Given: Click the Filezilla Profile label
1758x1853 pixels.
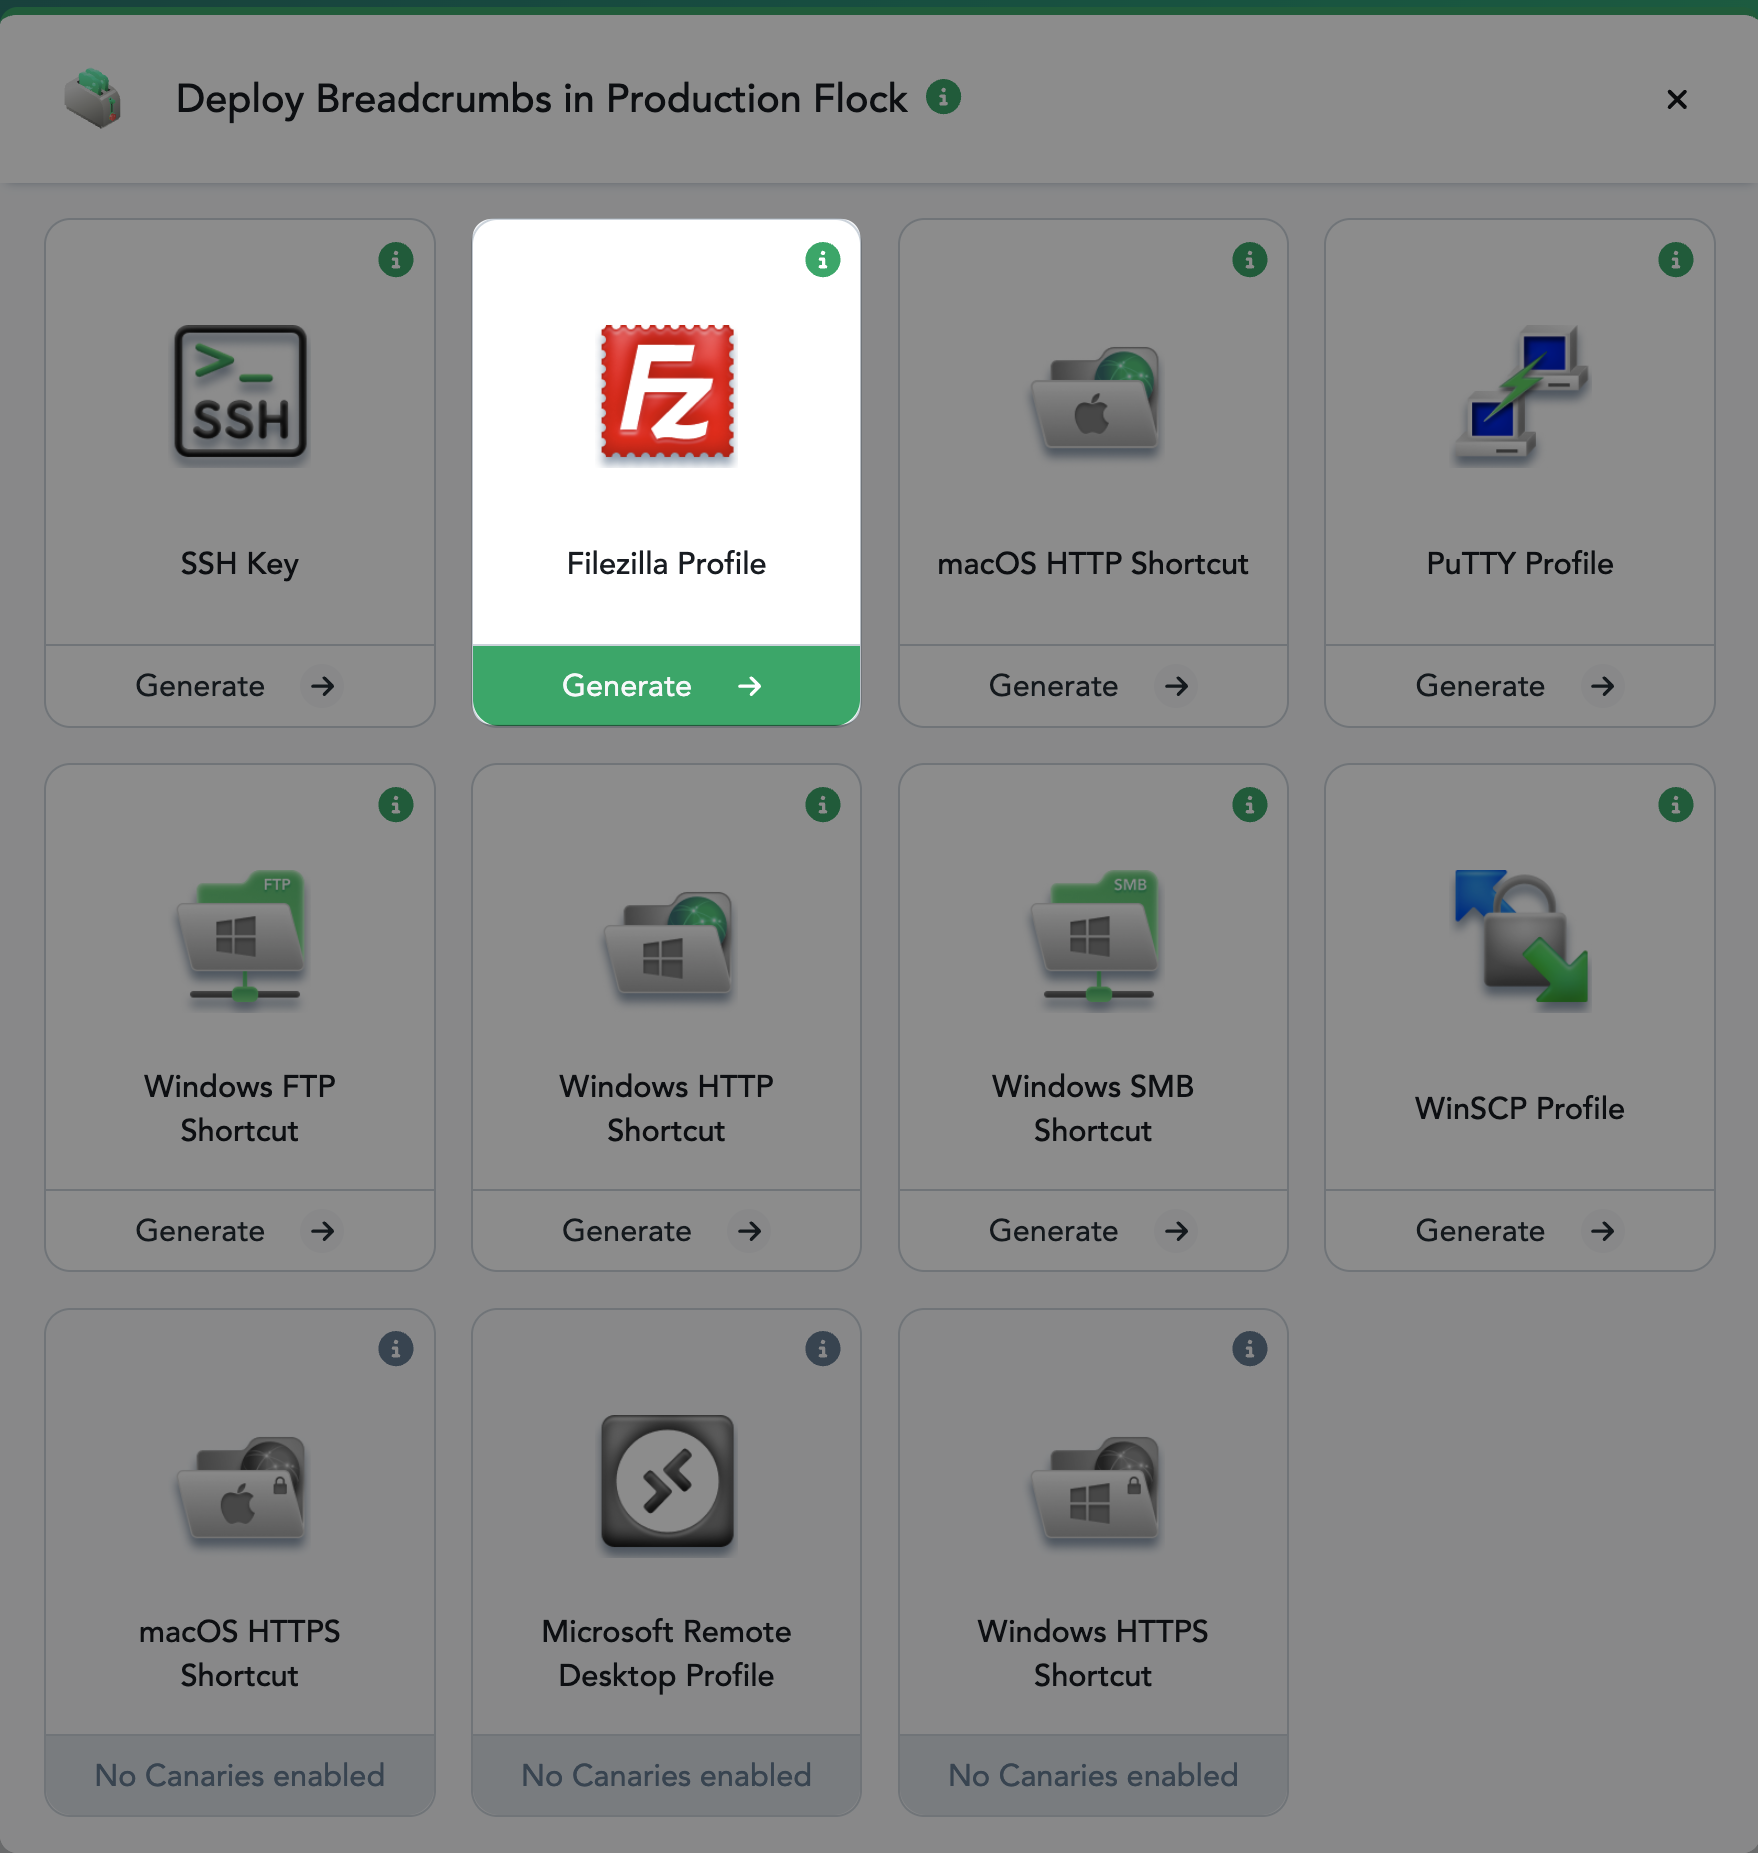Looking at the screenshot, I should [x=667, y=563].
